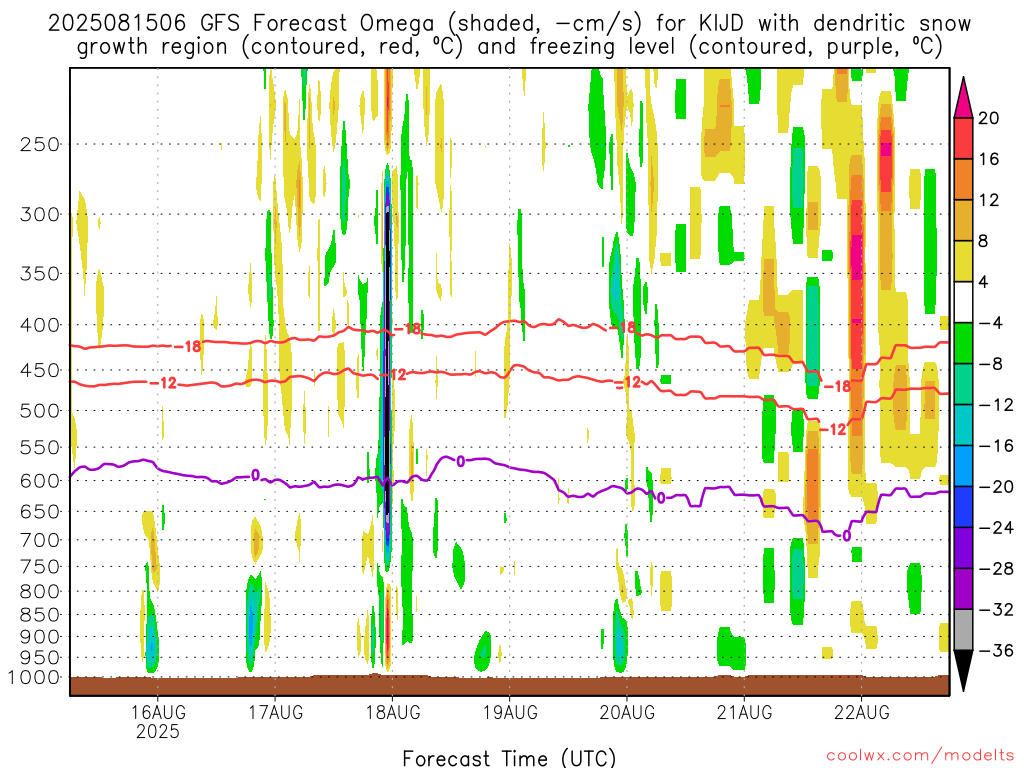The height and width of the screenshot is (768, 1024).
Task: Select the 950 pressure level label
Action: coord(40,658)
